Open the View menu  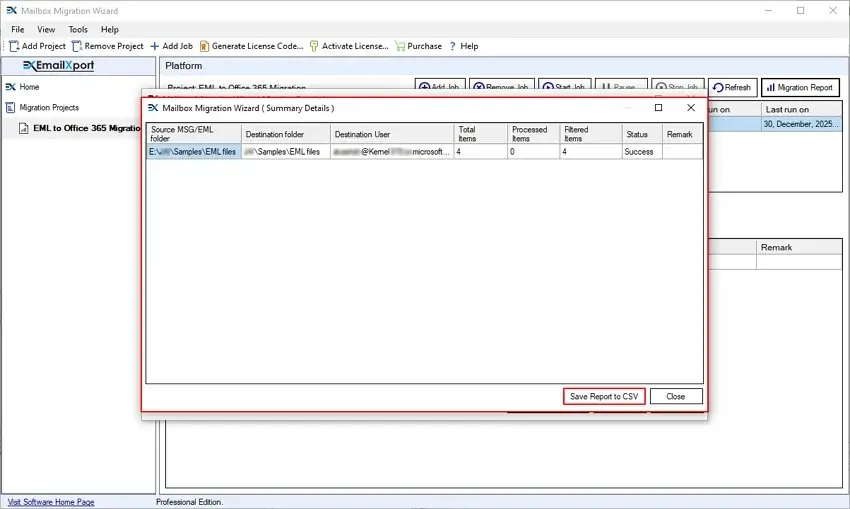(46, 29)
